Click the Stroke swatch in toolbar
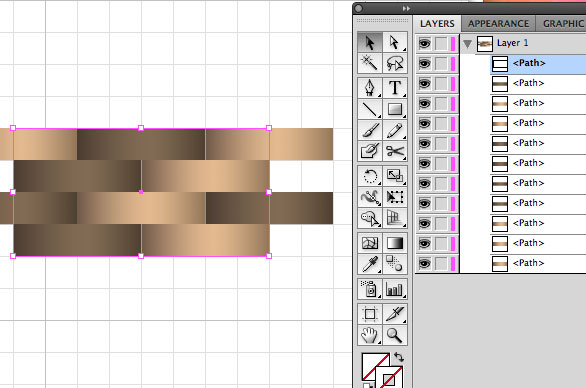 [389, 378]
